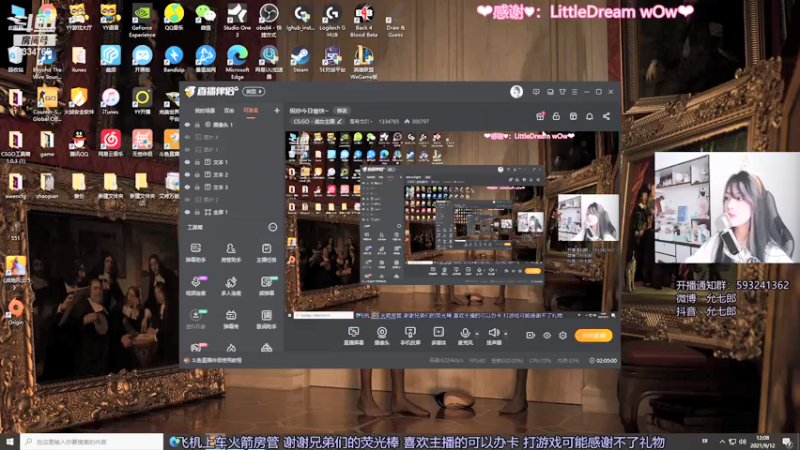
Task: Show hidden system tray icons on taskbar
Action: [722, 442]
